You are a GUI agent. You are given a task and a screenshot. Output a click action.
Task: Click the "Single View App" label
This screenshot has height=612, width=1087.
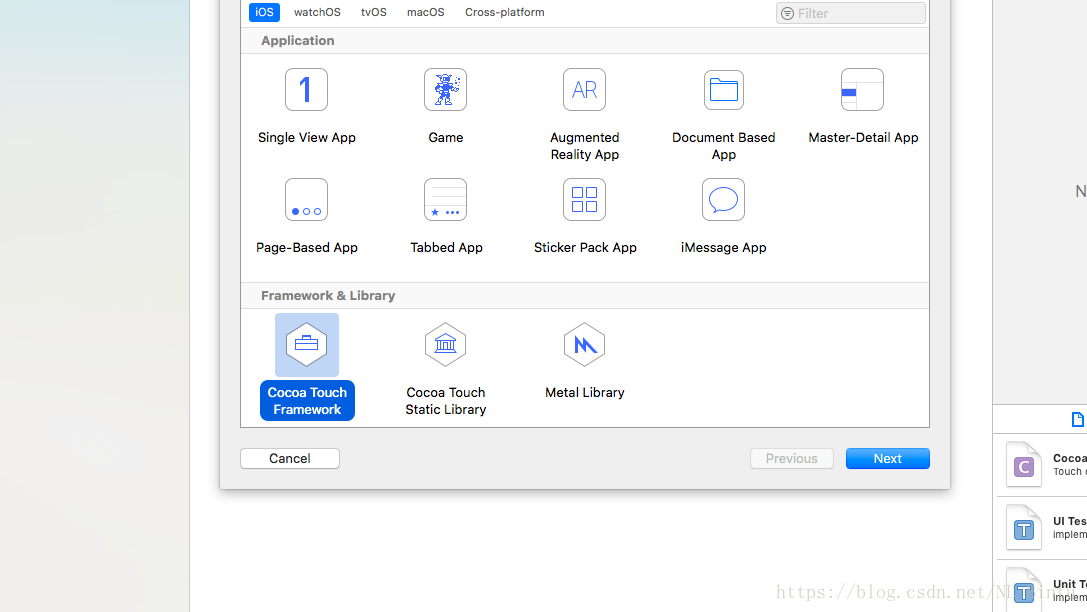pyautogui.click(x=306, y=137)
